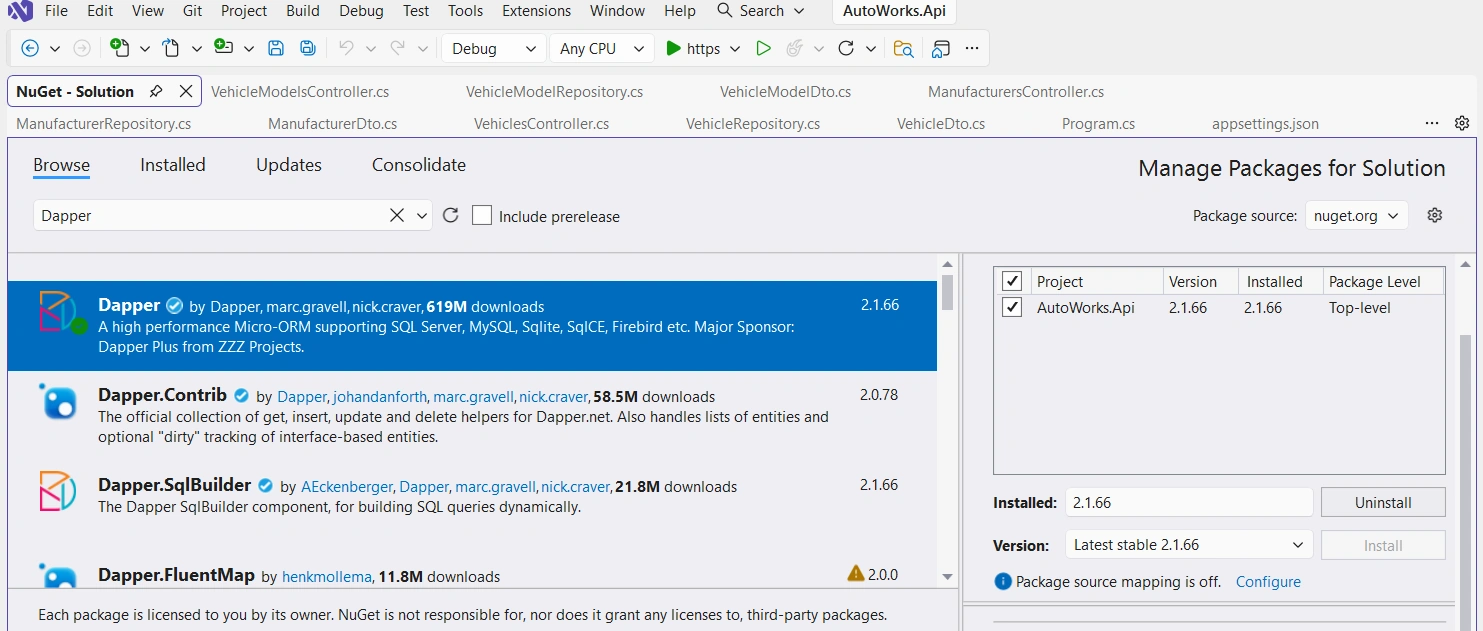Click the AutoWorks.Api solution name button
1483x631 pixels.
[x=894, y=12]
